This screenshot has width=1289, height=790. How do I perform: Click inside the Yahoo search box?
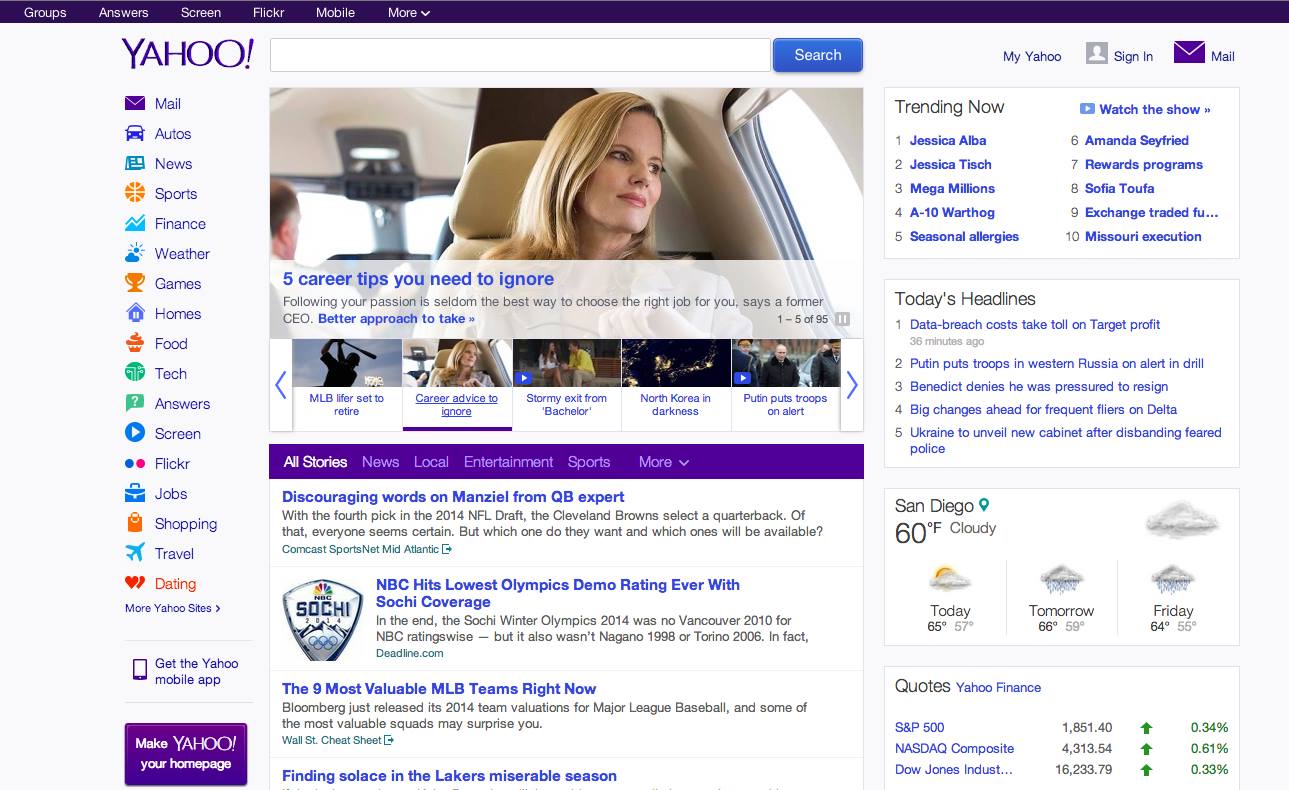(x=520, y=55)
